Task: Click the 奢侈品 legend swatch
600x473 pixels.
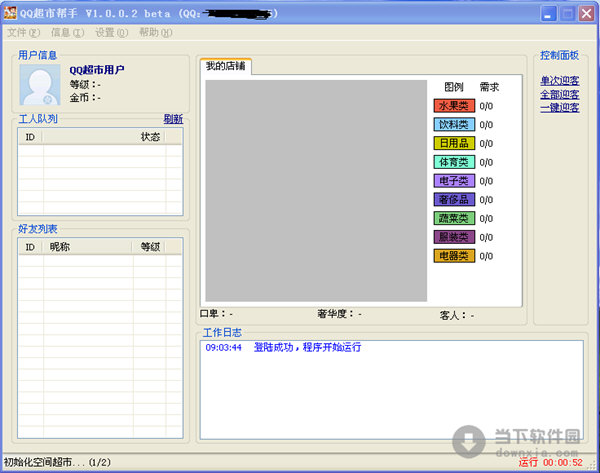Action: [x=454, y=199]
